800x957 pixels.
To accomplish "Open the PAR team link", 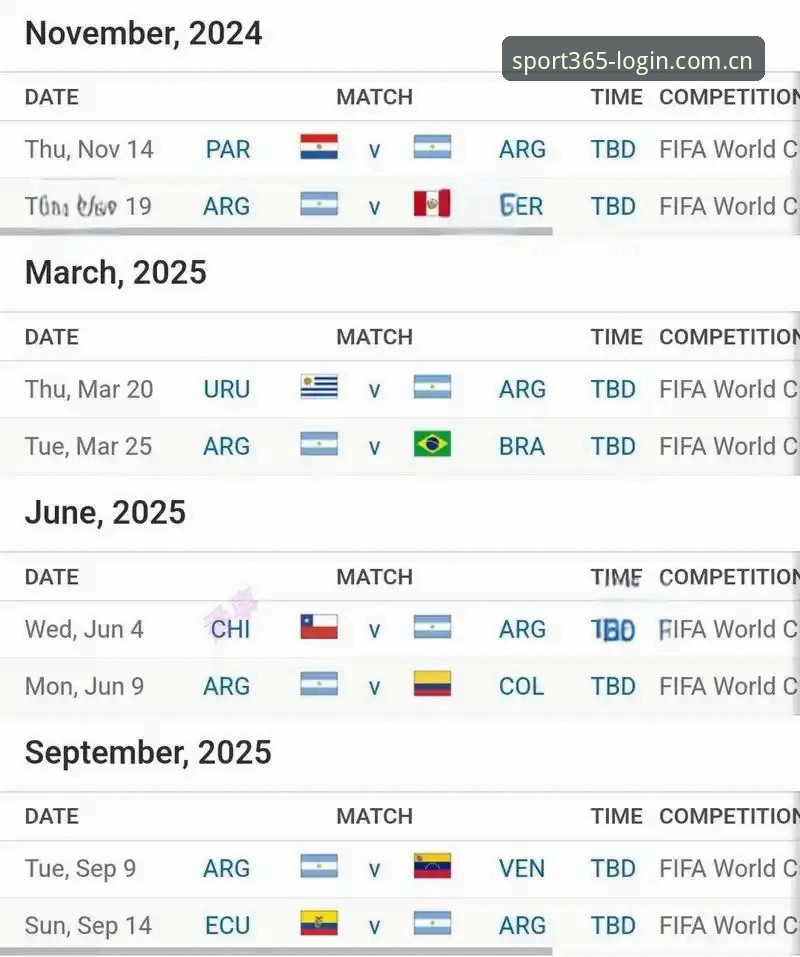I will [x=228, y=150].
